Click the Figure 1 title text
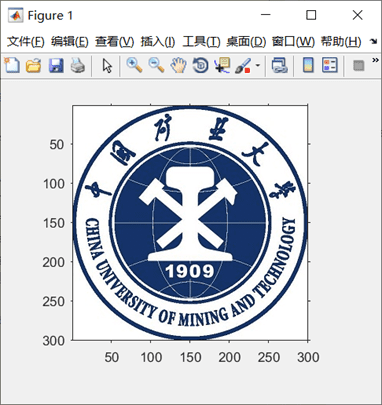This screenshot has height=405, width=382. coord(50,15)
